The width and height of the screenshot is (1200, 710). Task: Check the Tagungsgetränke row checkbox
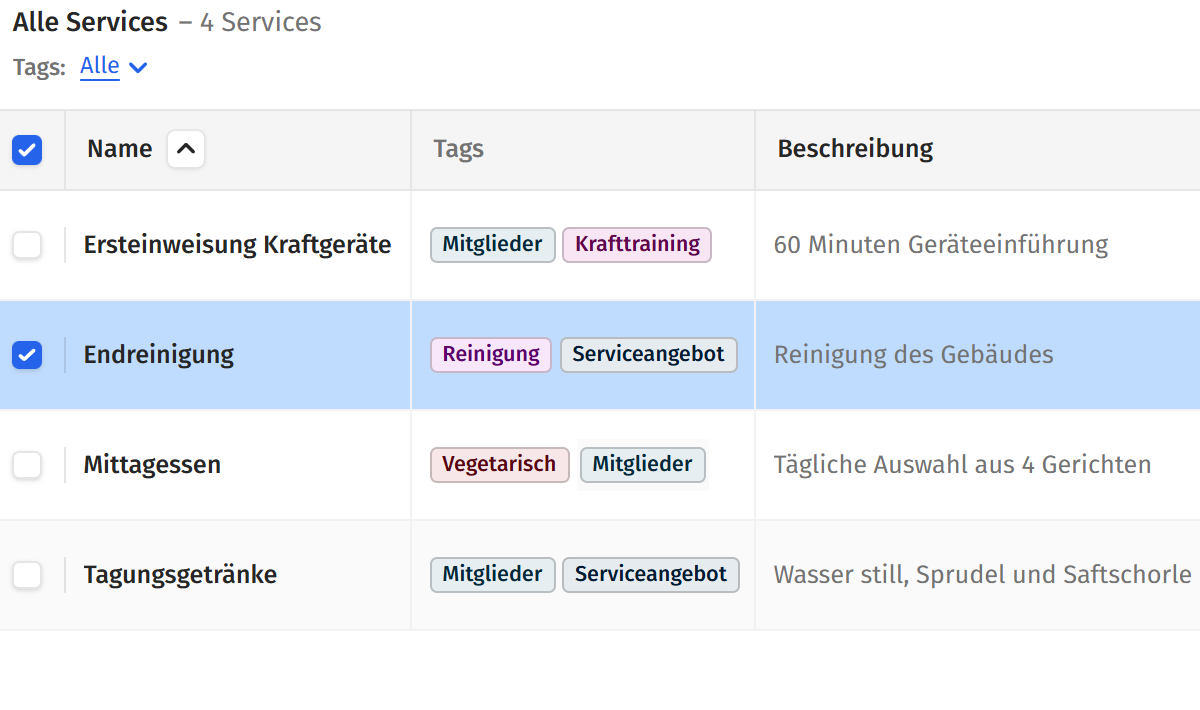[27, 574]
